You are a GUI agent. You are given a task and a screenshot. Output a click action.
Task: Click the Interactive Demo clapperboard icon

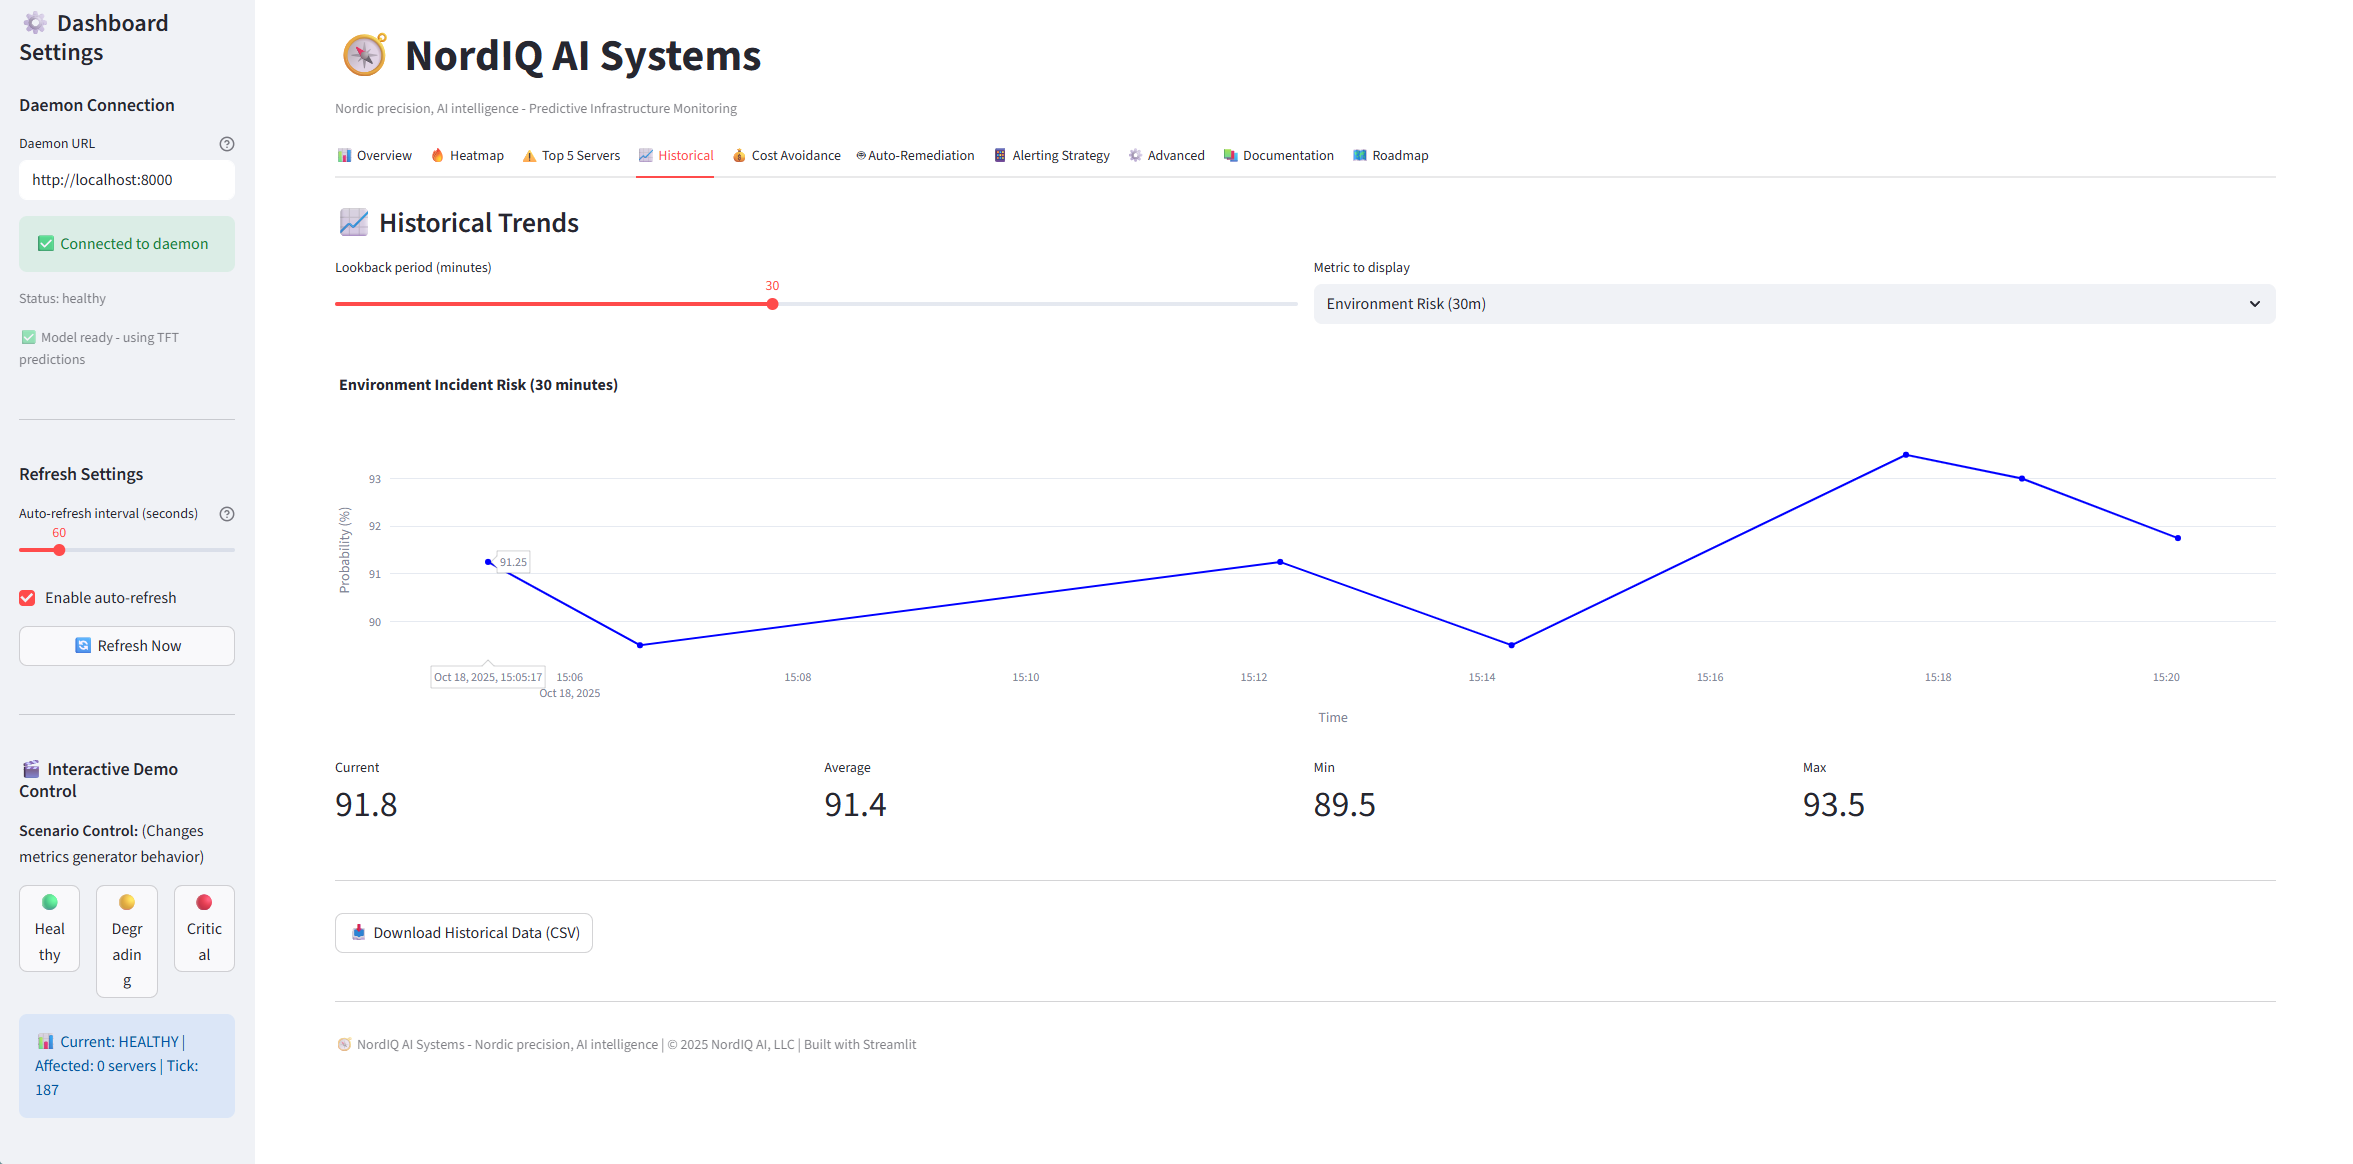click(x=31, y=769)
